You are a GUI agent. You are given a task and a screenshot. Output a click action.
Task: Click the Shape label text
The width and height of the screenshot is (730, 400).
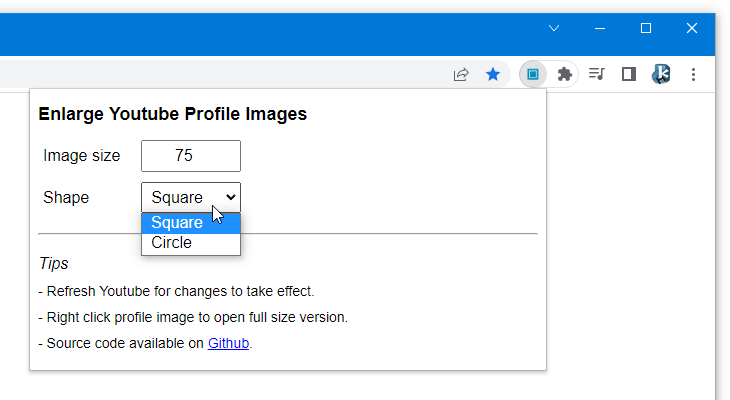coord(66,197)
